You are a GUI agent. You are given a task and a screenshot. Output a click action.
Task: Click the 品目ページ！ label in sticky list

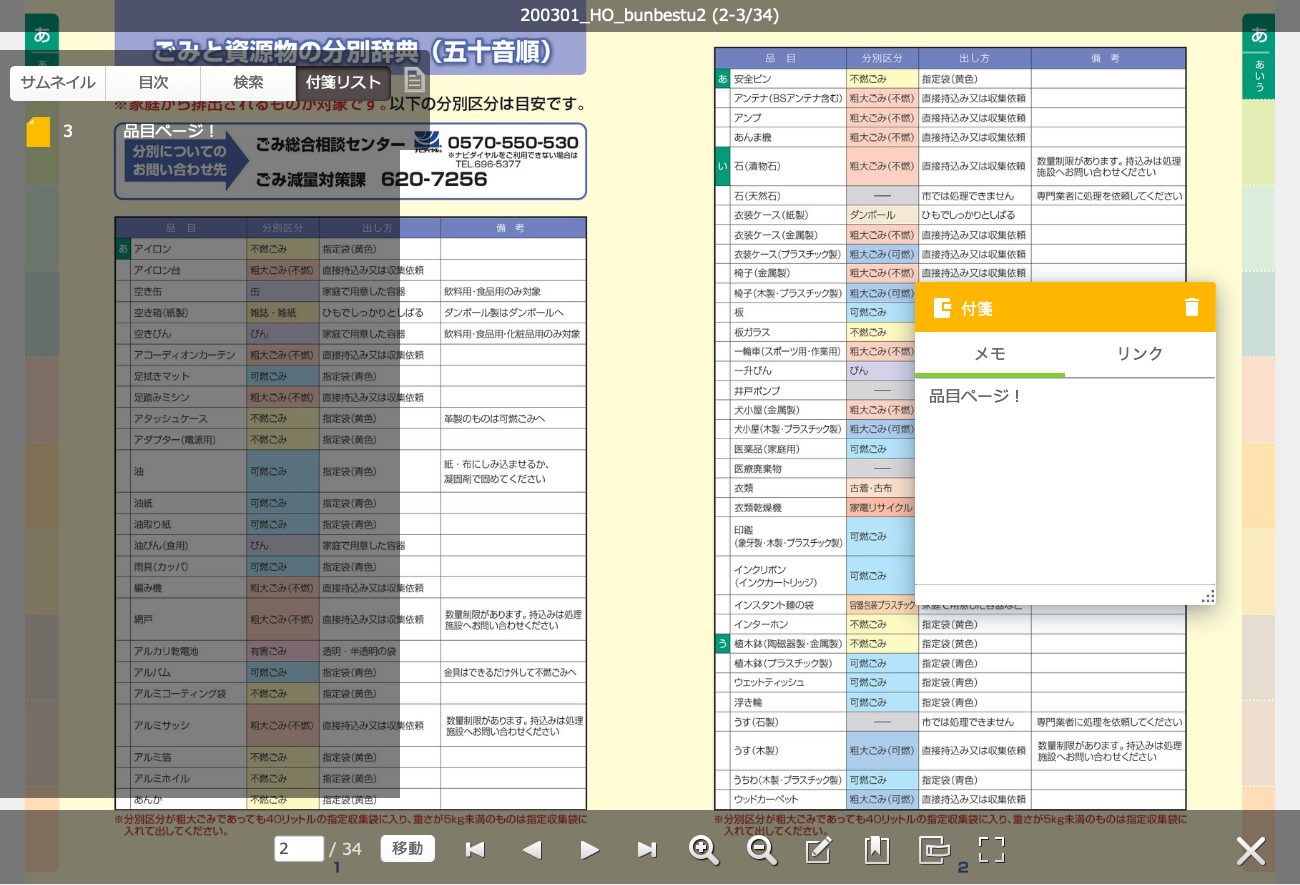click(x=170, y=131)
